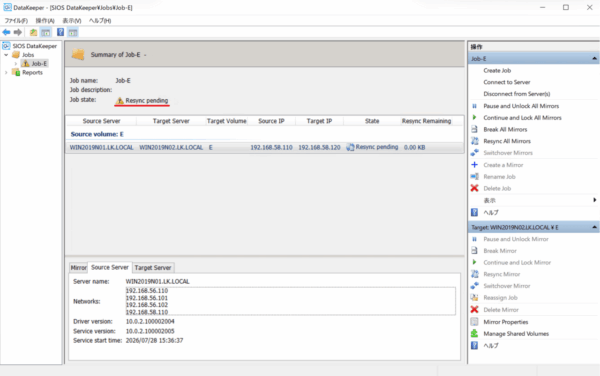This screenshot has height=376, width=600.
Task: Open the 操作(A) menu
Action: pos(45,21)
